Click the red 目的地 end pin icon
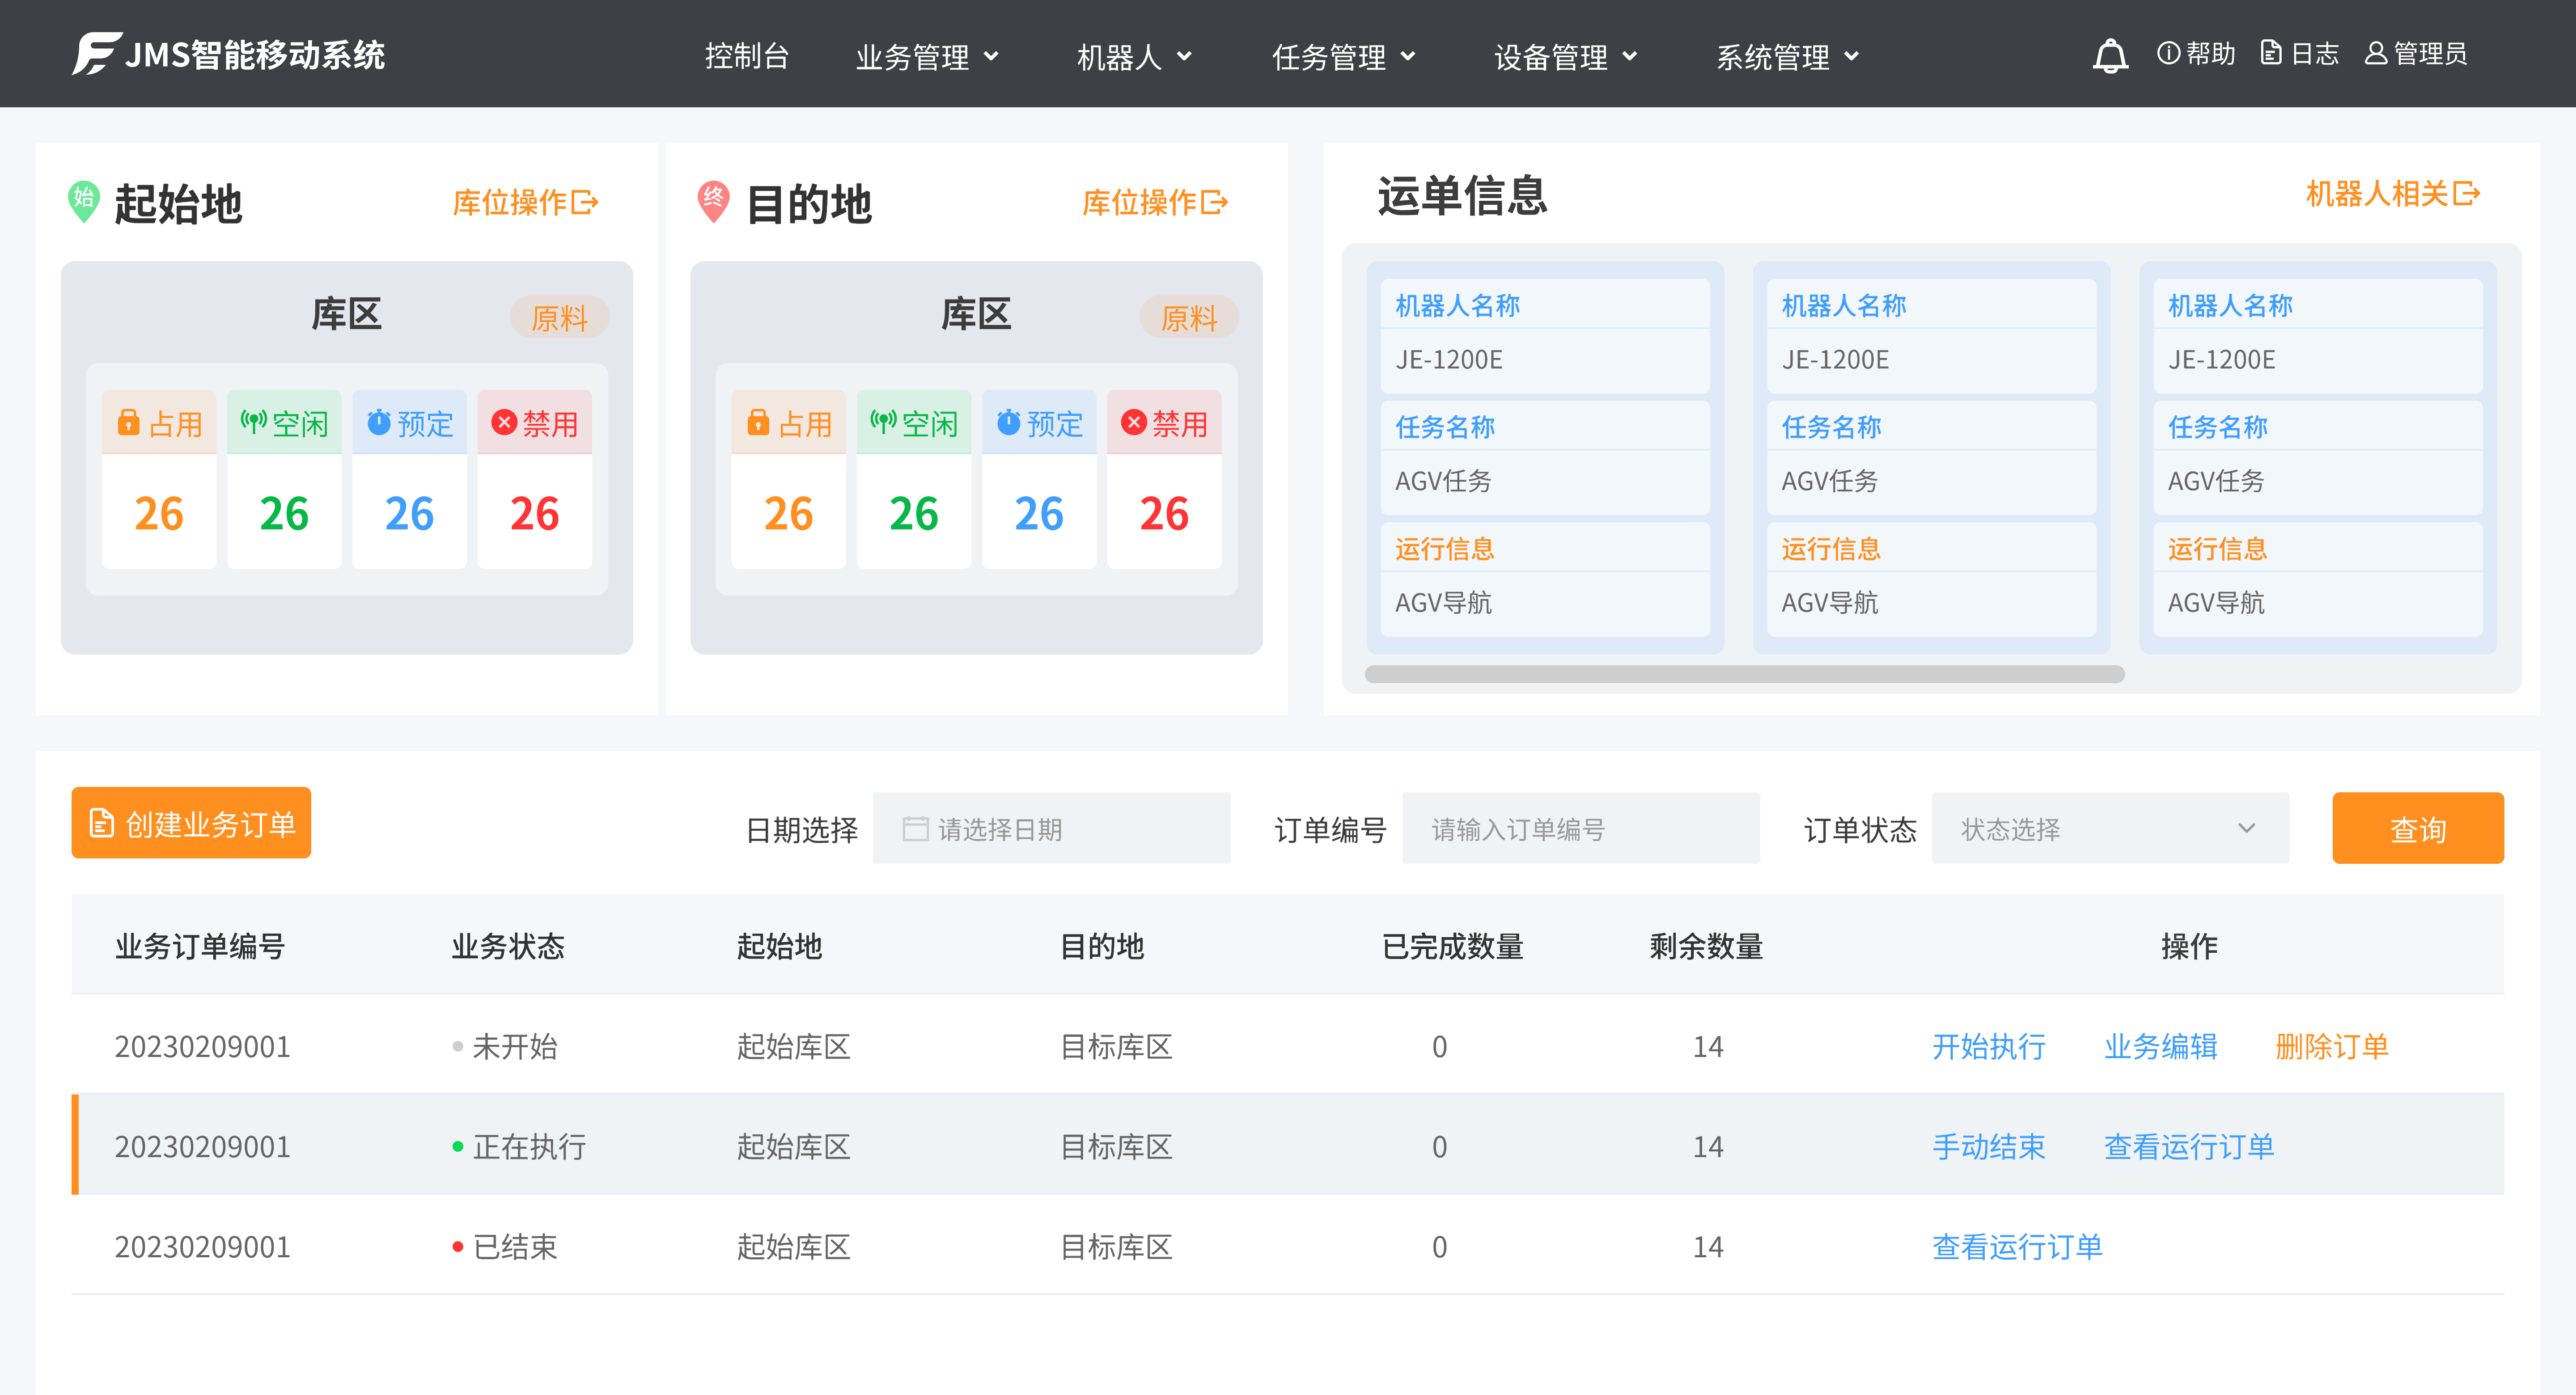Viewport: 2576px width, 1395px height. coord(713,201)
